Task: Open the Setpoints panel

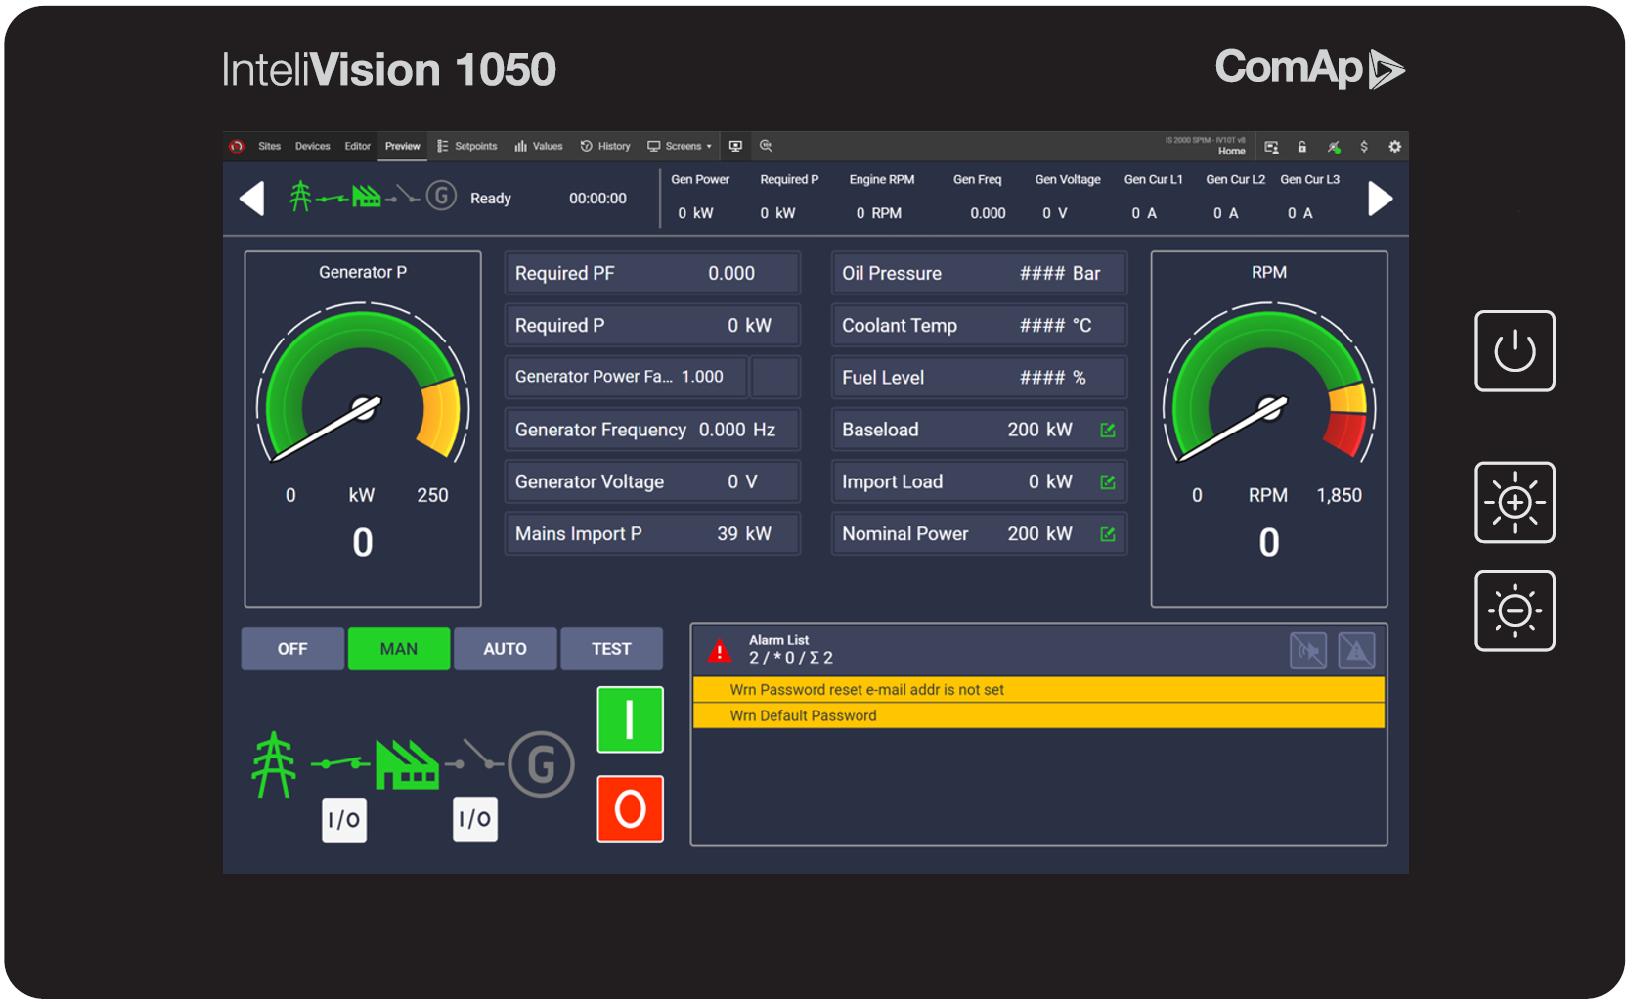Action: (x=467, y=146)
